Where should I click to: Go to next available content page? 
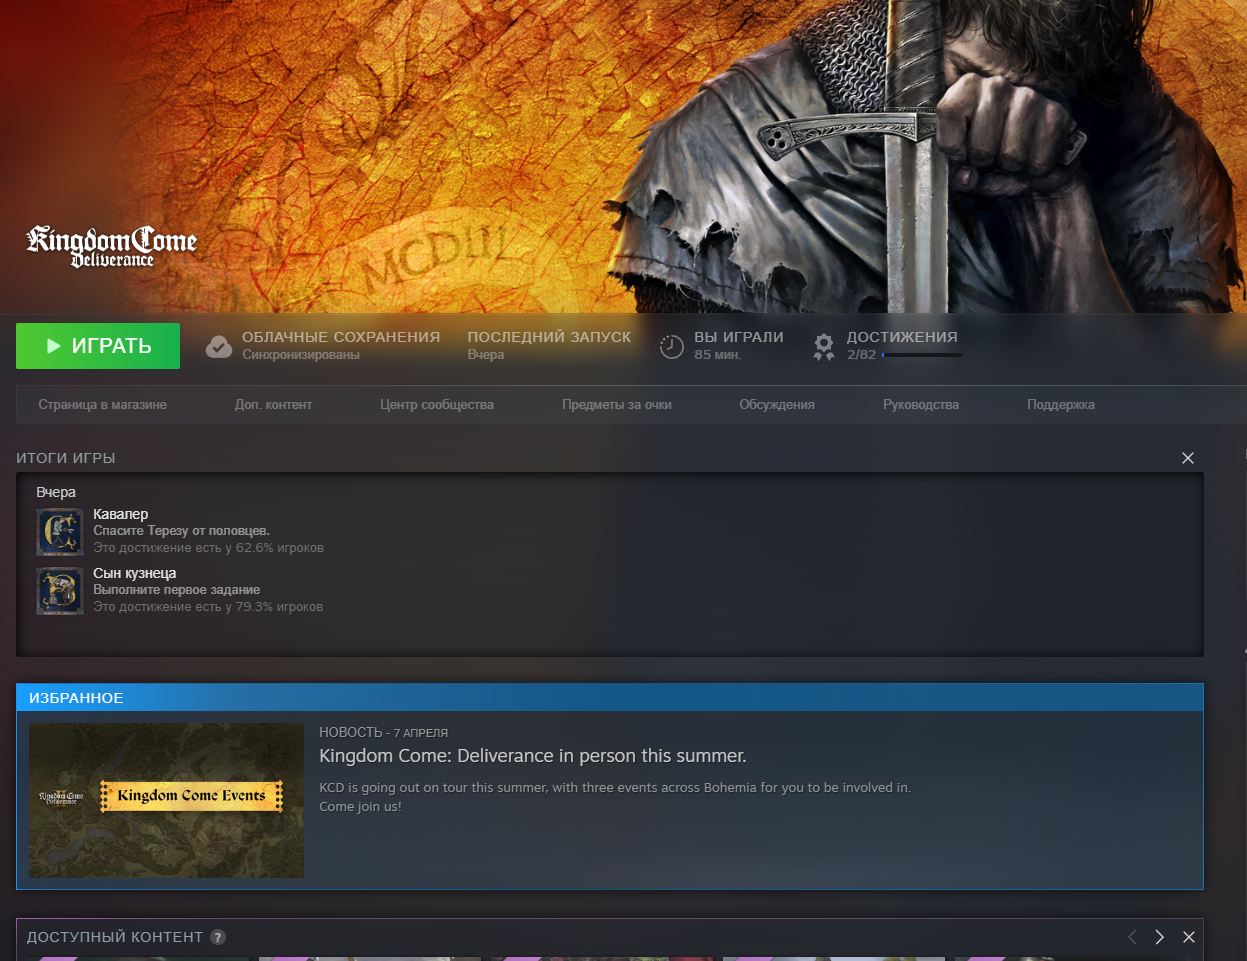(x=1160, y=937)
